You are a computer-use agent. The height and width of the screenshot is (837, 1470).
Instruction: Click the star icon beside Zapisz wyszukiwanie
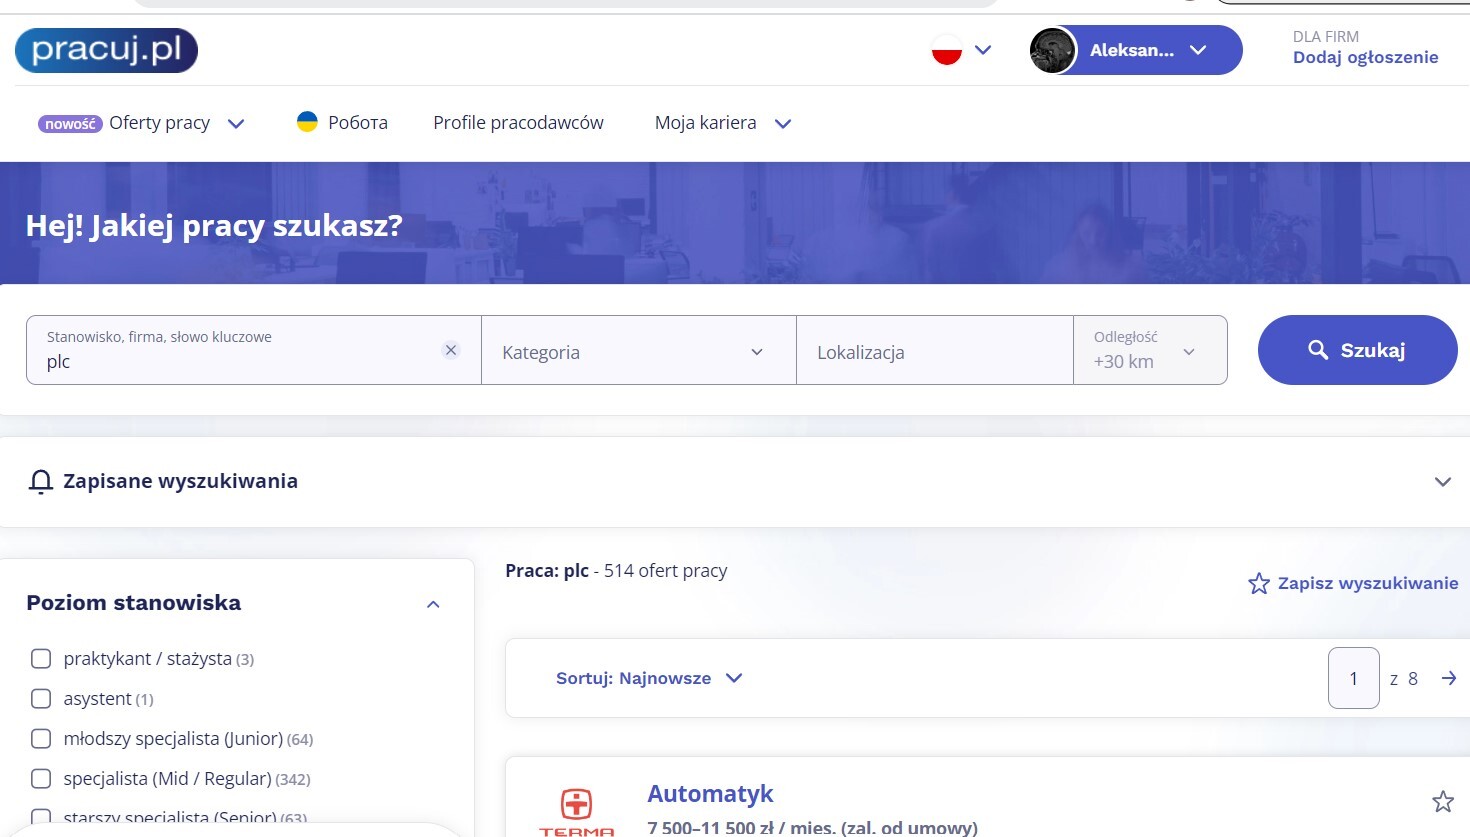click(1259, 583)
